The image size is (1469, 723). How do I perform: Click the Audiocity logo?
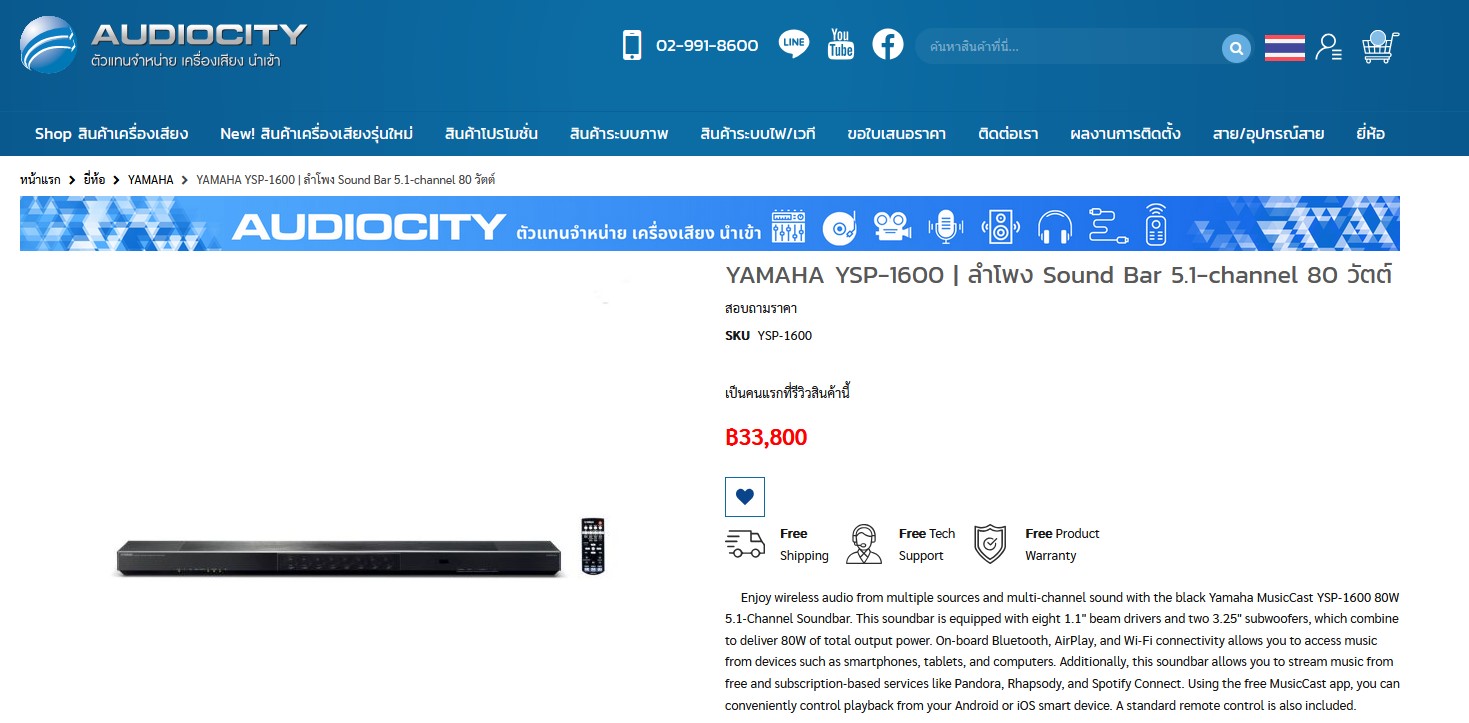point(164,45)
